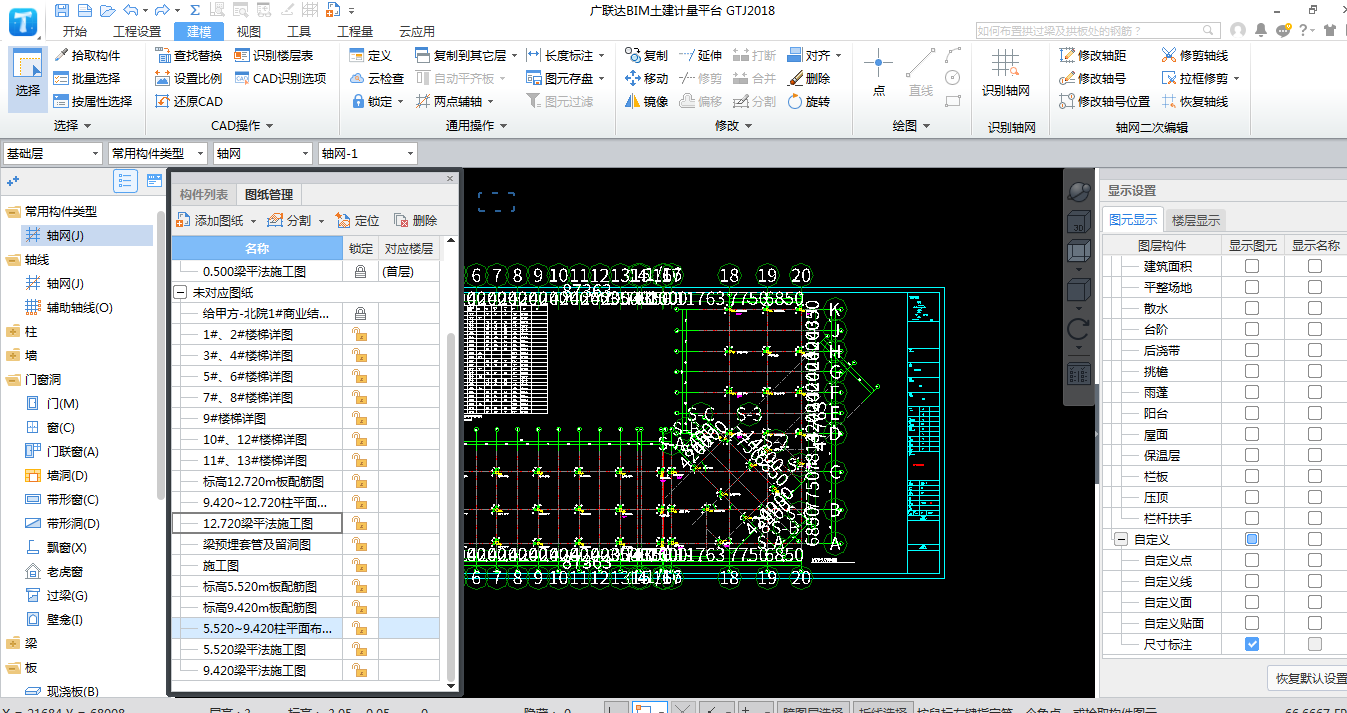Click 还原CAD restore tool
1347x713 pixels.
coord(190,101)
